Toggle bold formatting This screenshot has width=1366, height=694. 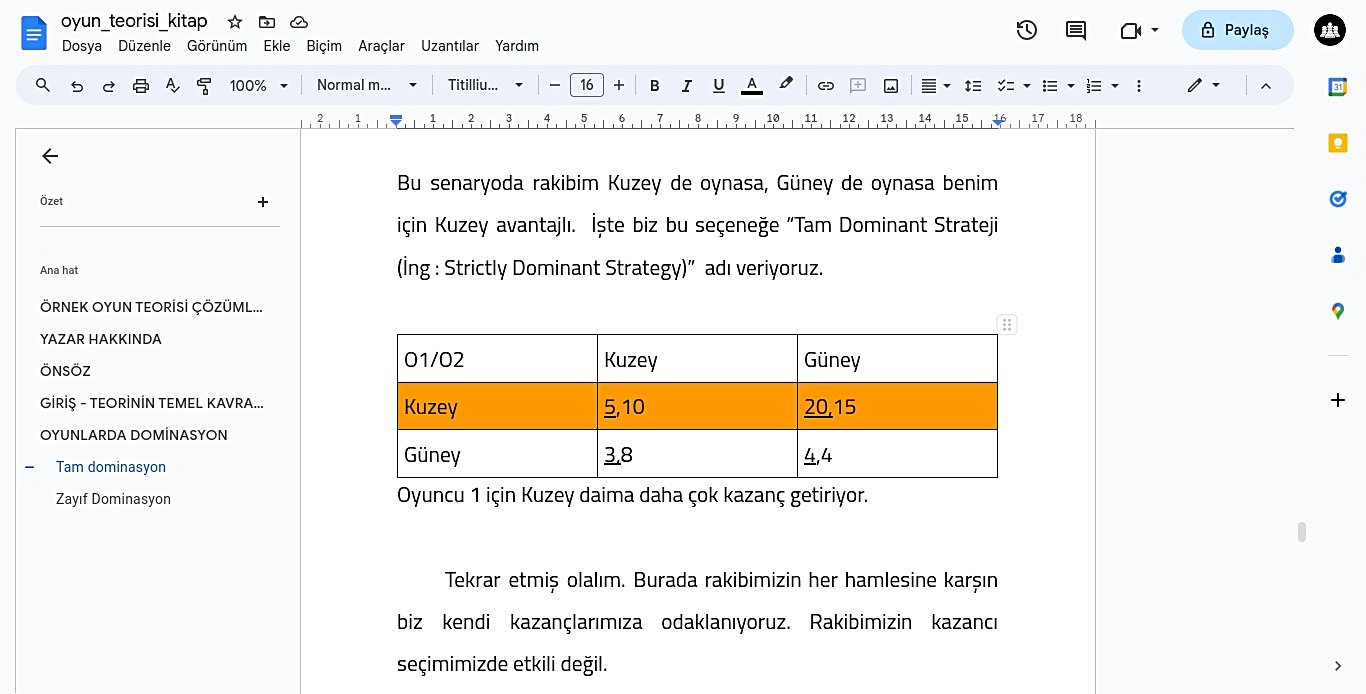coord(654,86)
